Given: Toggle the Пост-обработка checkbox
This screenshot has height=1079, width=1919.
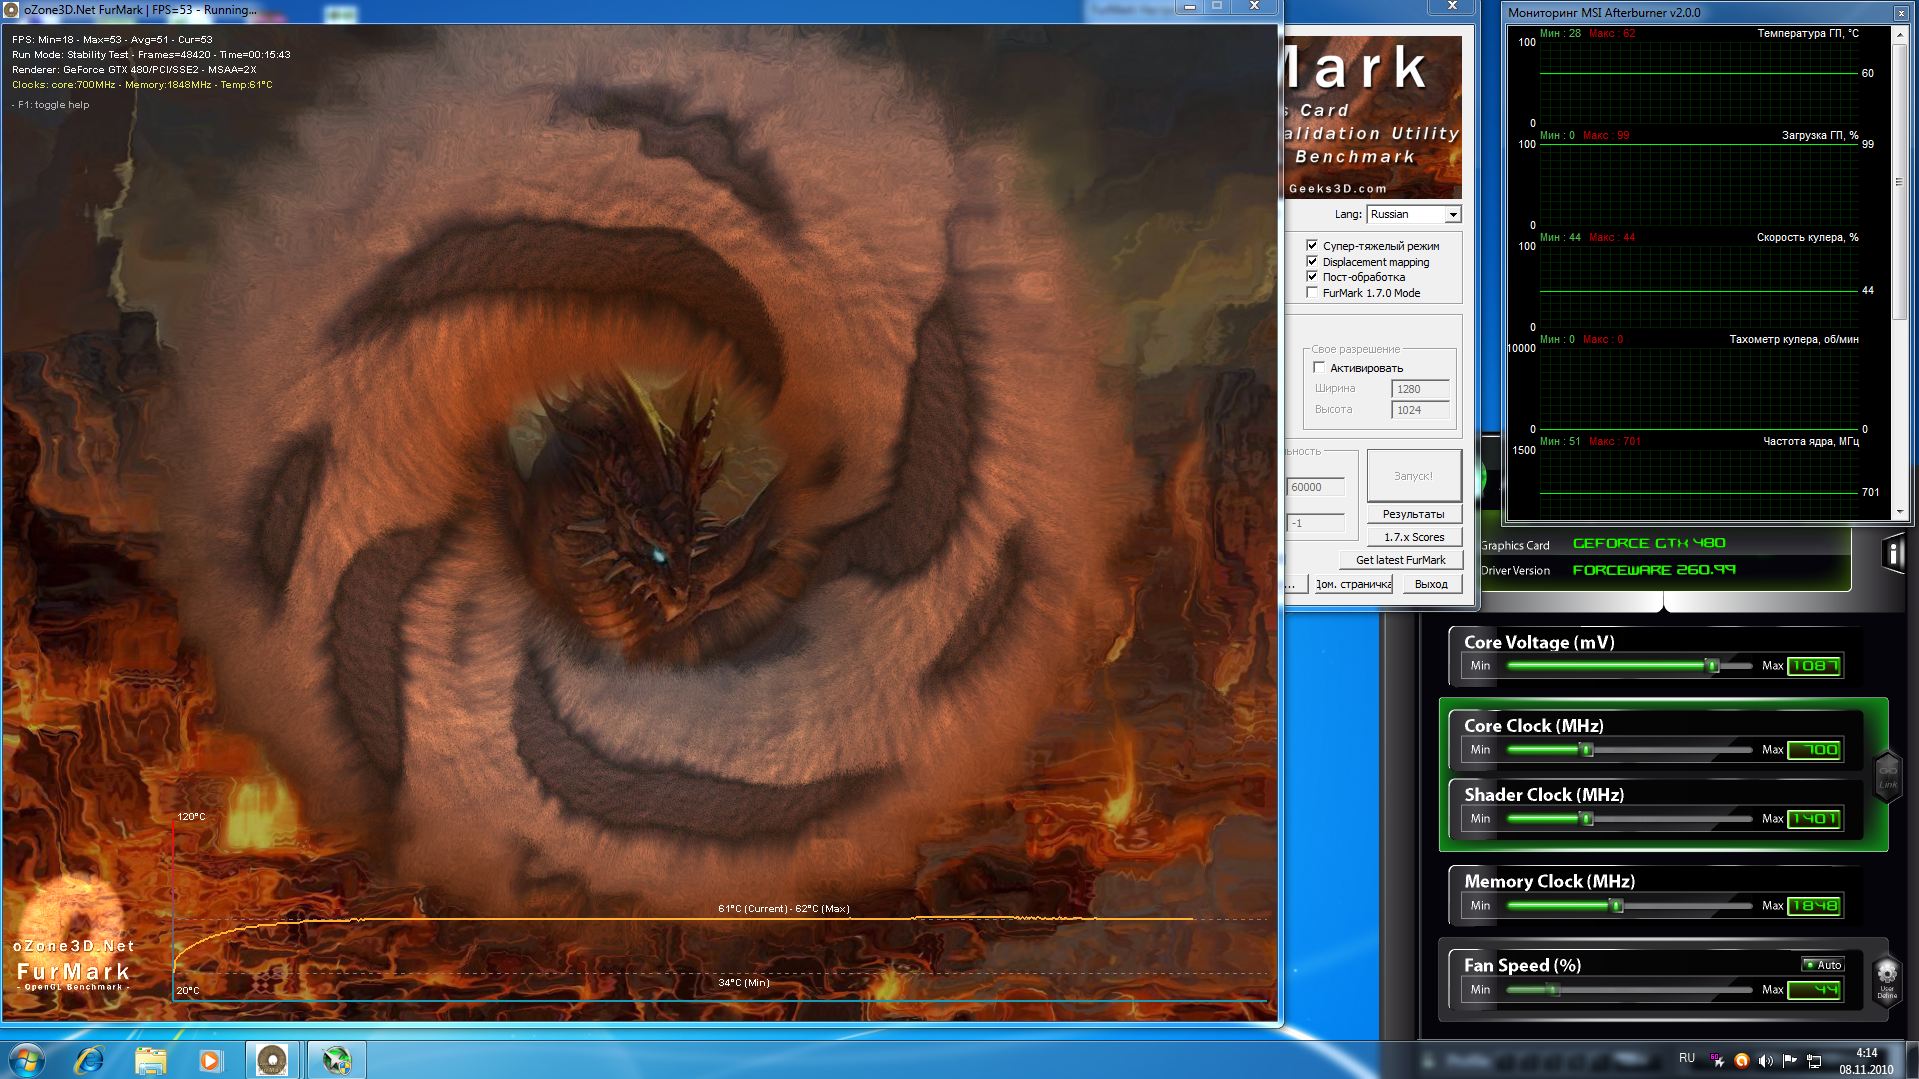Looking at the screenshot, I should point(1312,276).
